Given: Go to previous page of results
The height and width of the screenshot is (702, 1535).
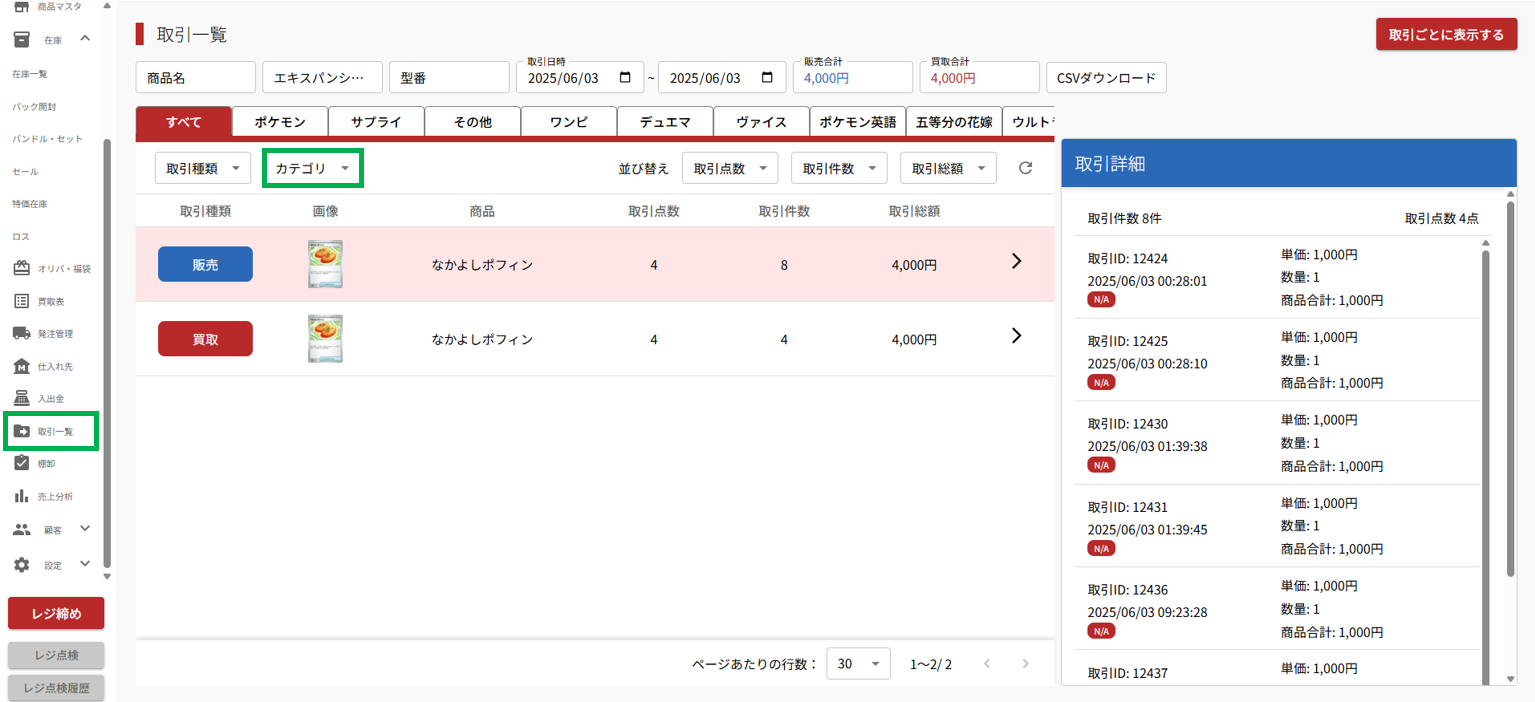Looking at the screenshot, I should coord(987,664).
